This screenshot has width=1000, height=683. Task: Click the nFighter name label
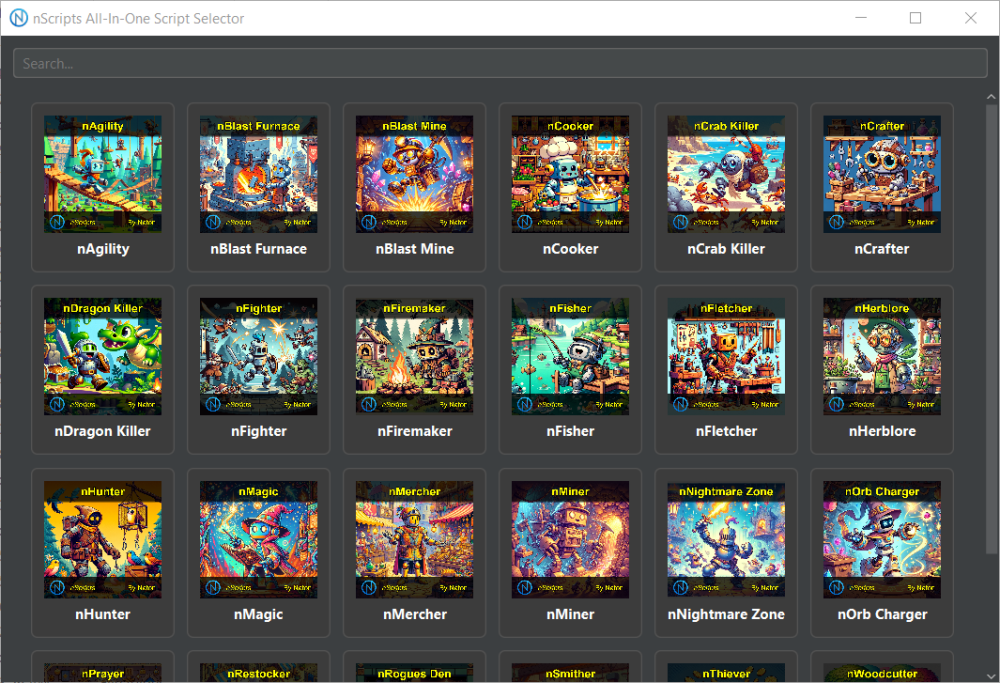coord(258,432)
